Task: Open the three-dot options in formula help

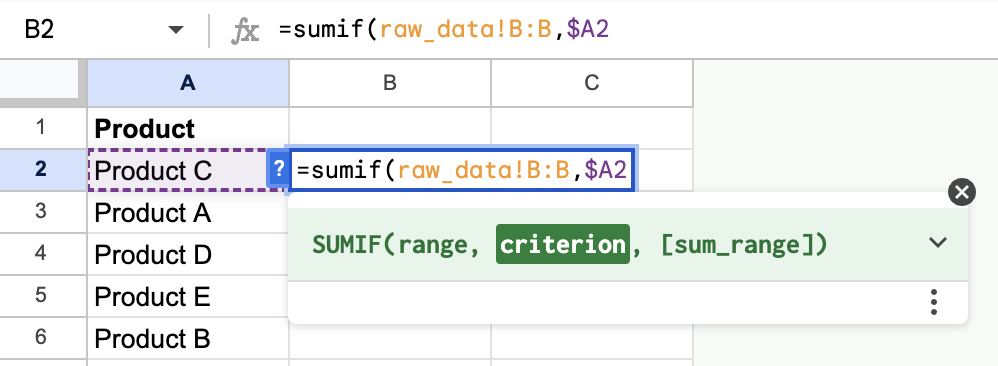Action: pos(934,302)
